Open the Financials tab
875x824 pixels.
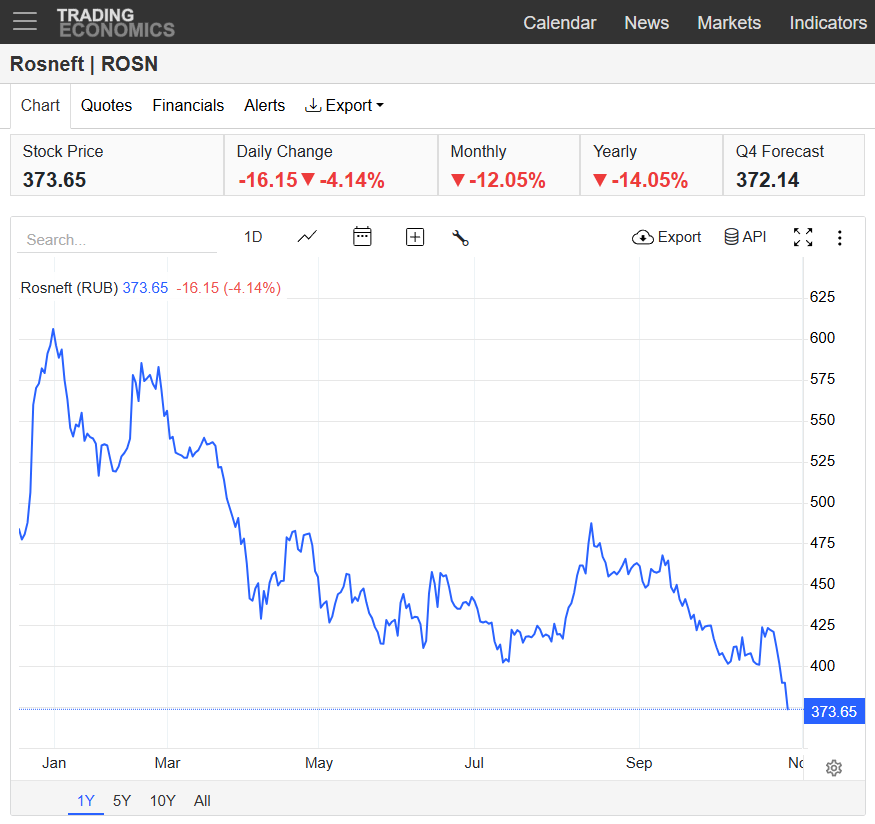188,105
